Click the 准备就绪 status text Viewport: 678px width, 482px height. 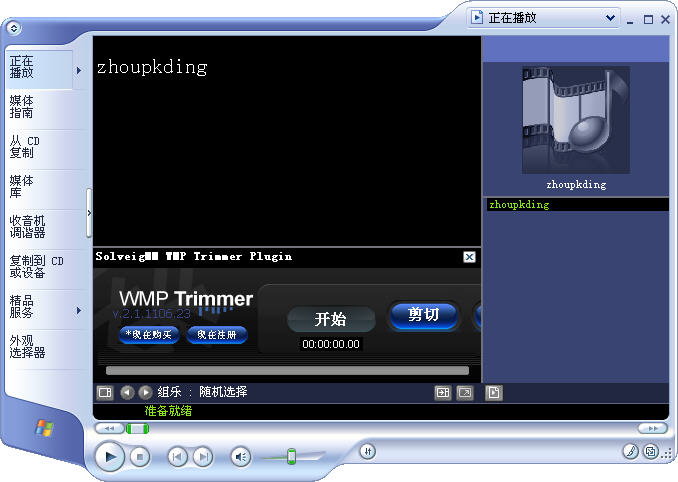(x=168, y=411)
